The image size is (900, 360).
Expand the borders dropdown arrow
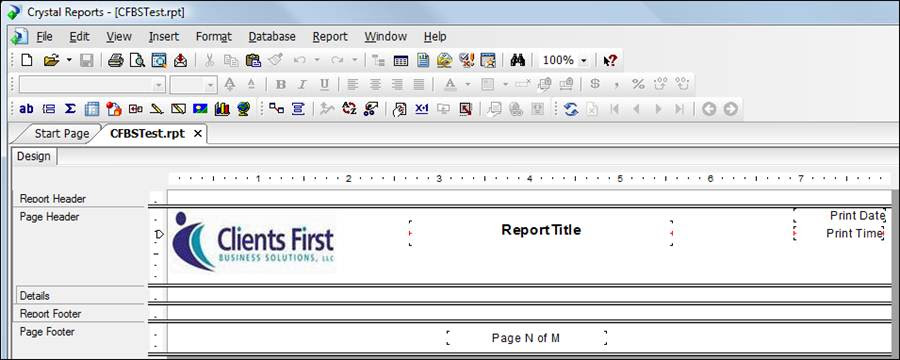505,84
